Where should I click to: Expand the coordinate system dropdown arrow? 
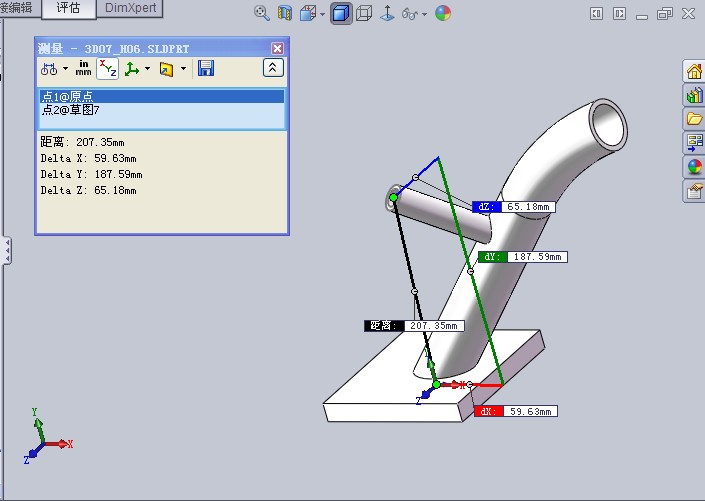pos(148,69)
